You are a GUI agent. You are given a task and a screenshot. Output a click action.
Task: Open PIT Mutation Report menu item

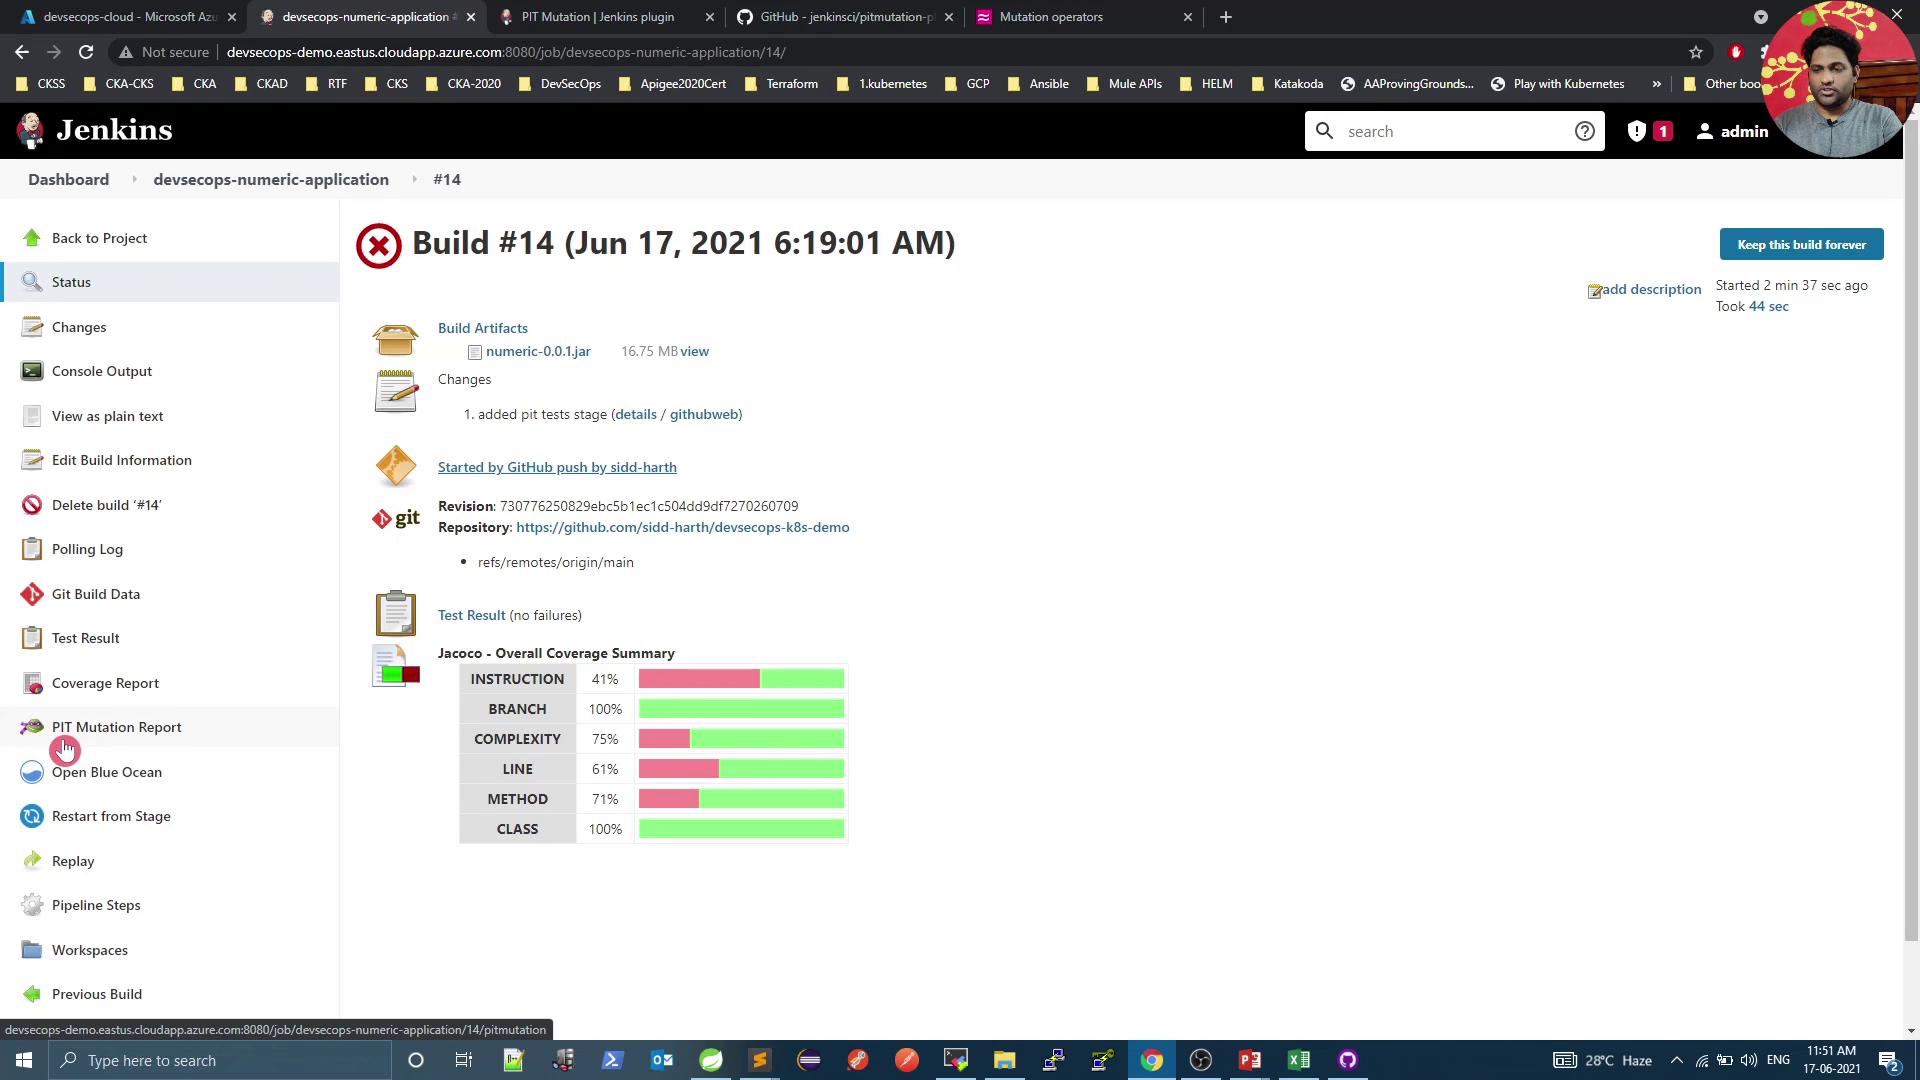pos(116,727)
